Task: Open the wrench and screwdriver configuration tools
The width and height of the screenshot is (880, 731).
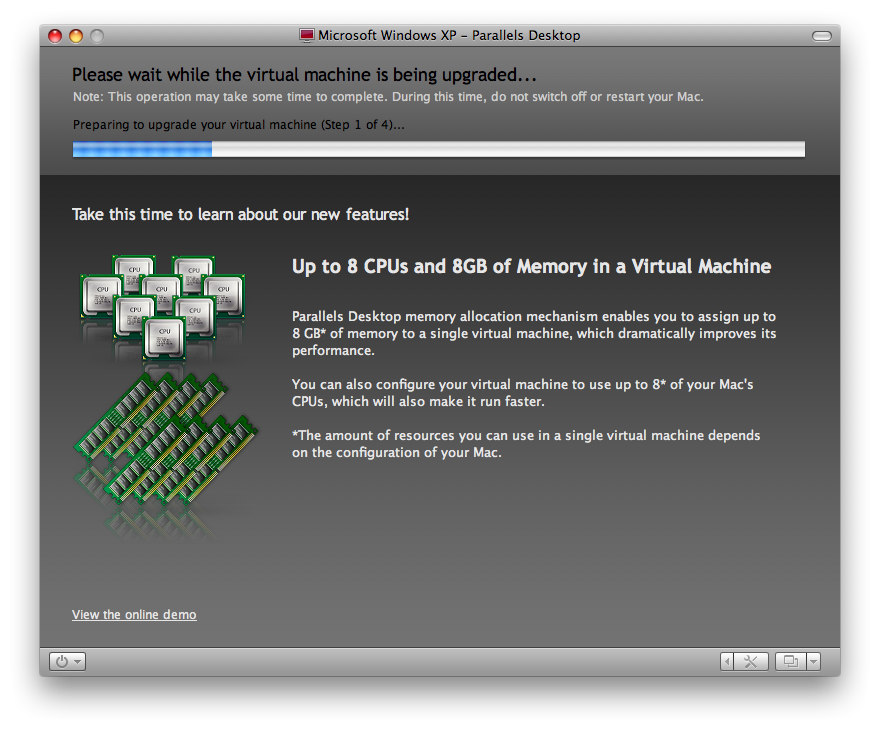Action: [751, 661]
